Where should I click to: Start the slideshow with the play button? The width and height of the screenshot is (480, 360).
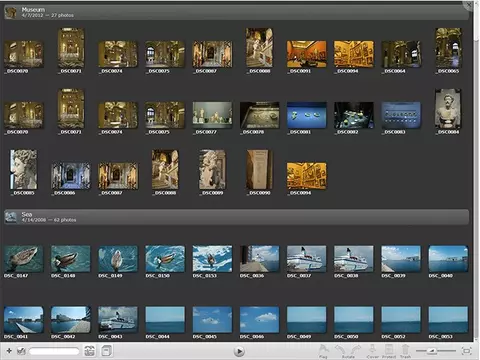coord(239,351)
